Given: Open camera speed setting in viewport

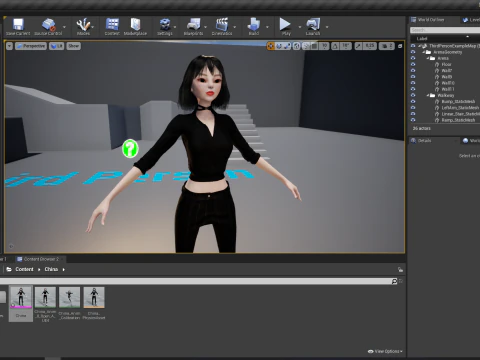Looking at the screenshot, I should click(387, 46).
